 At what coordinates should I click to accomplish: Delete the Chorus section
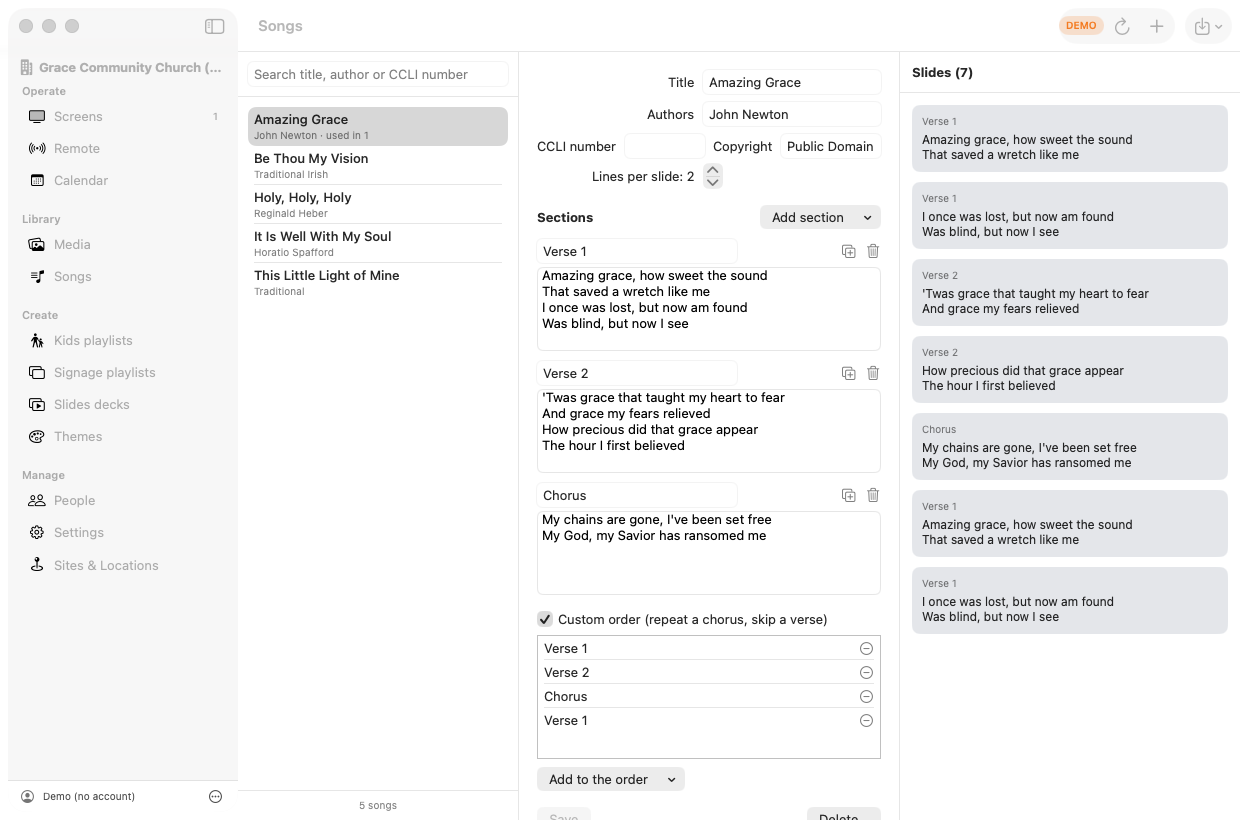pyautogui.click(x=873, y=495)
